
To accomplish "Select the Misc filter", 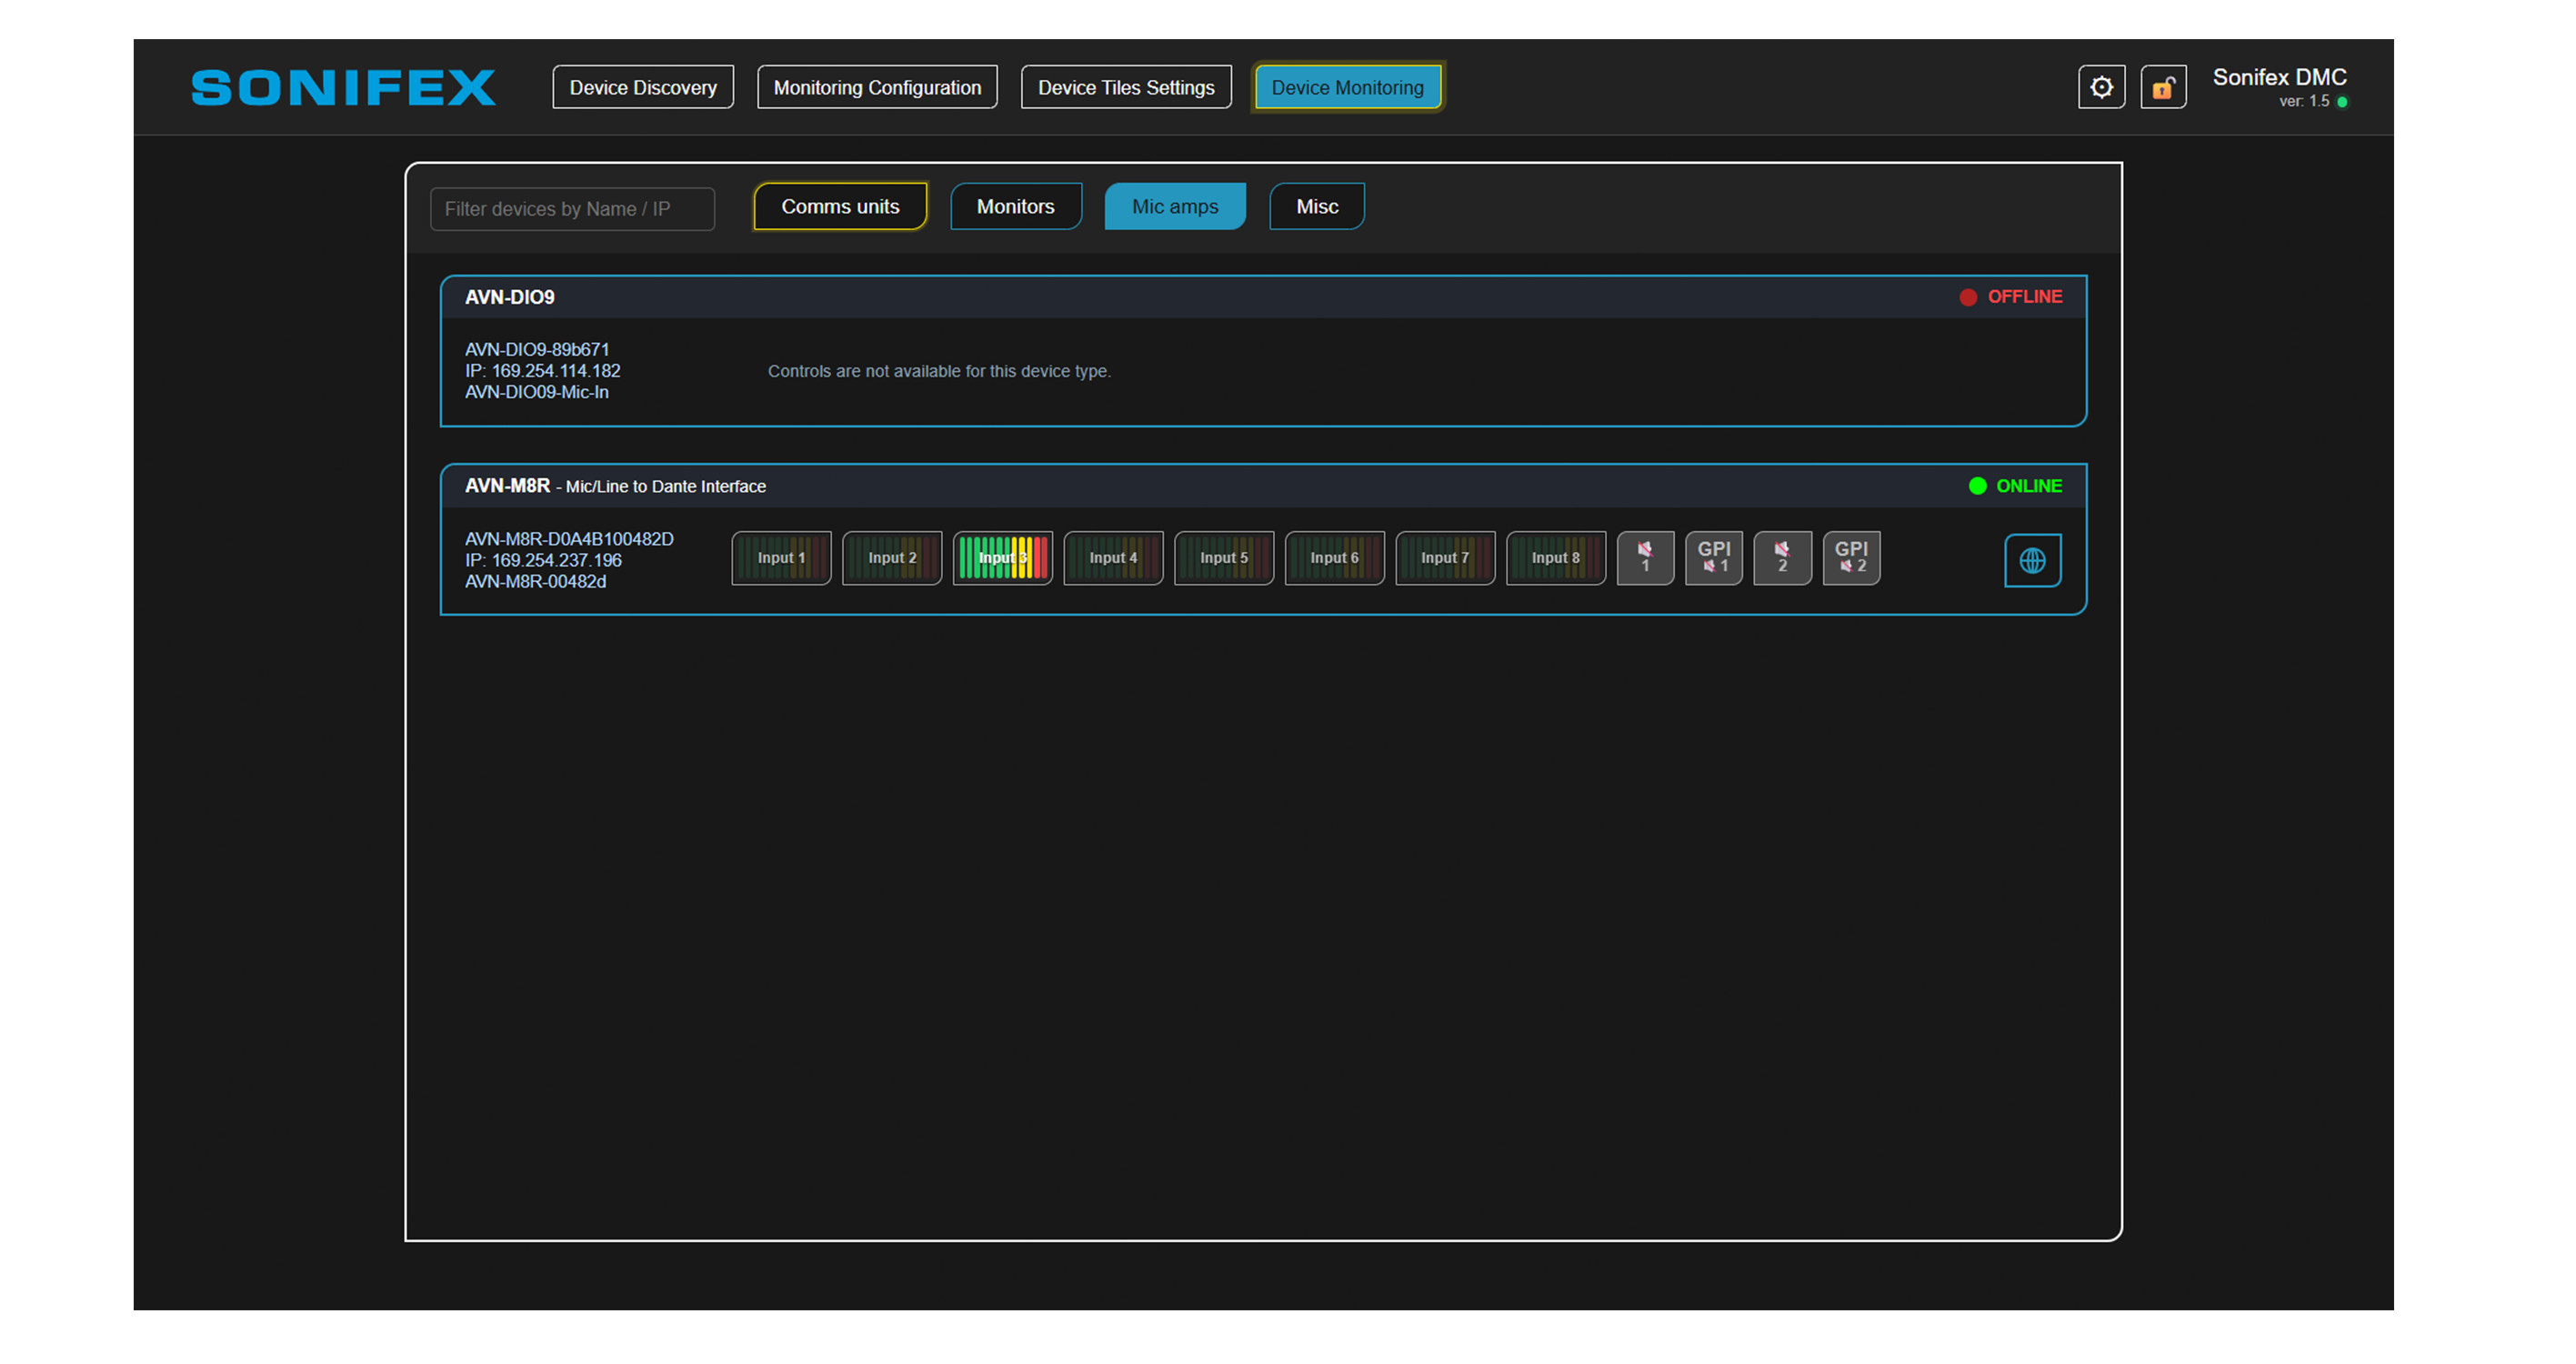I will coord(1317,206).
